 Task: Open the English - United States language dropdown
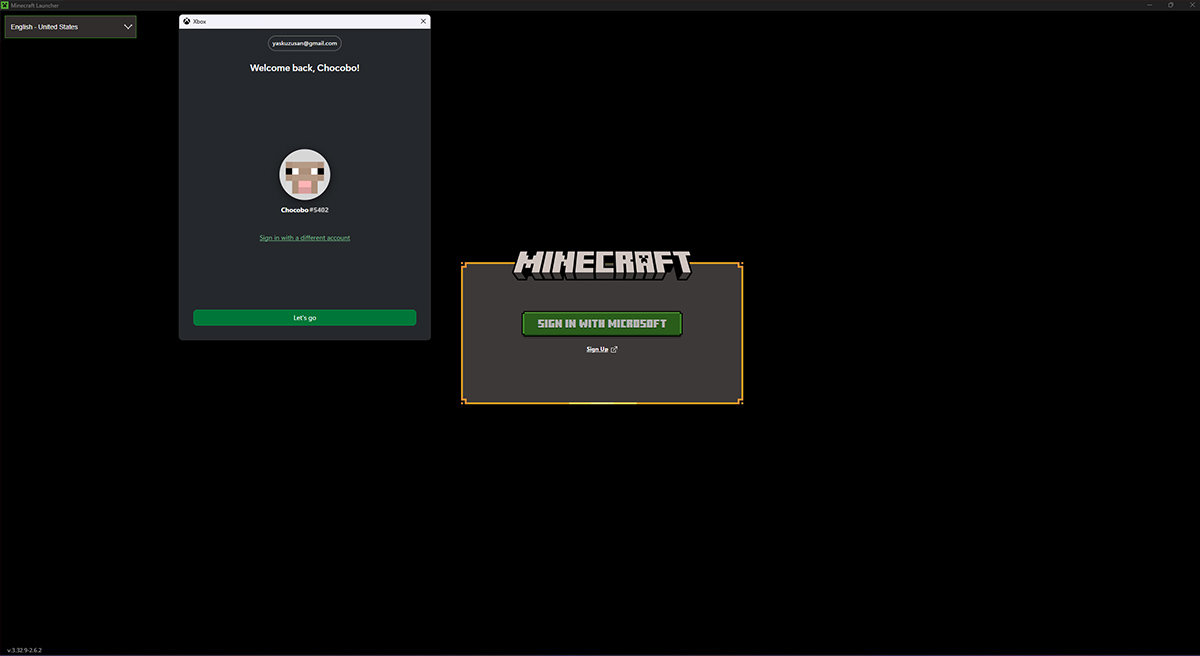pos(70,27)
